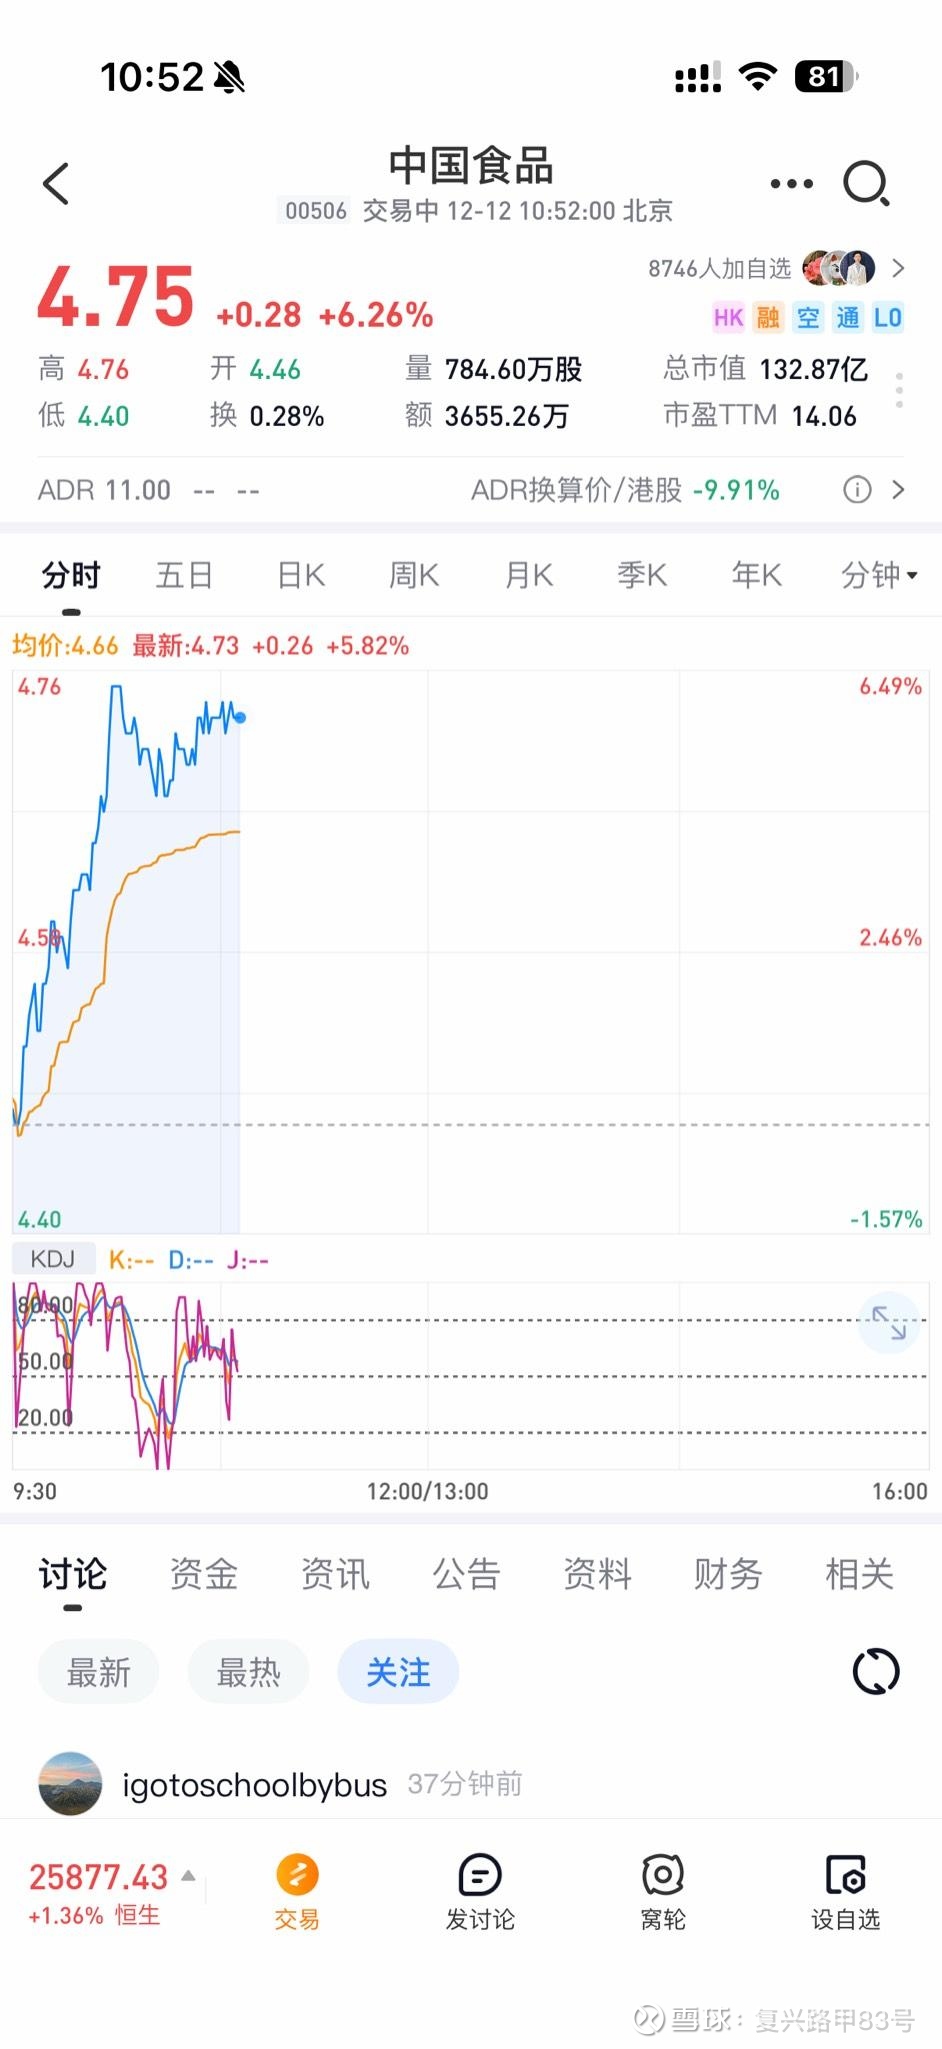Switch to the 日K chart tab
The image size is (942, 2049).
point(301,575)
